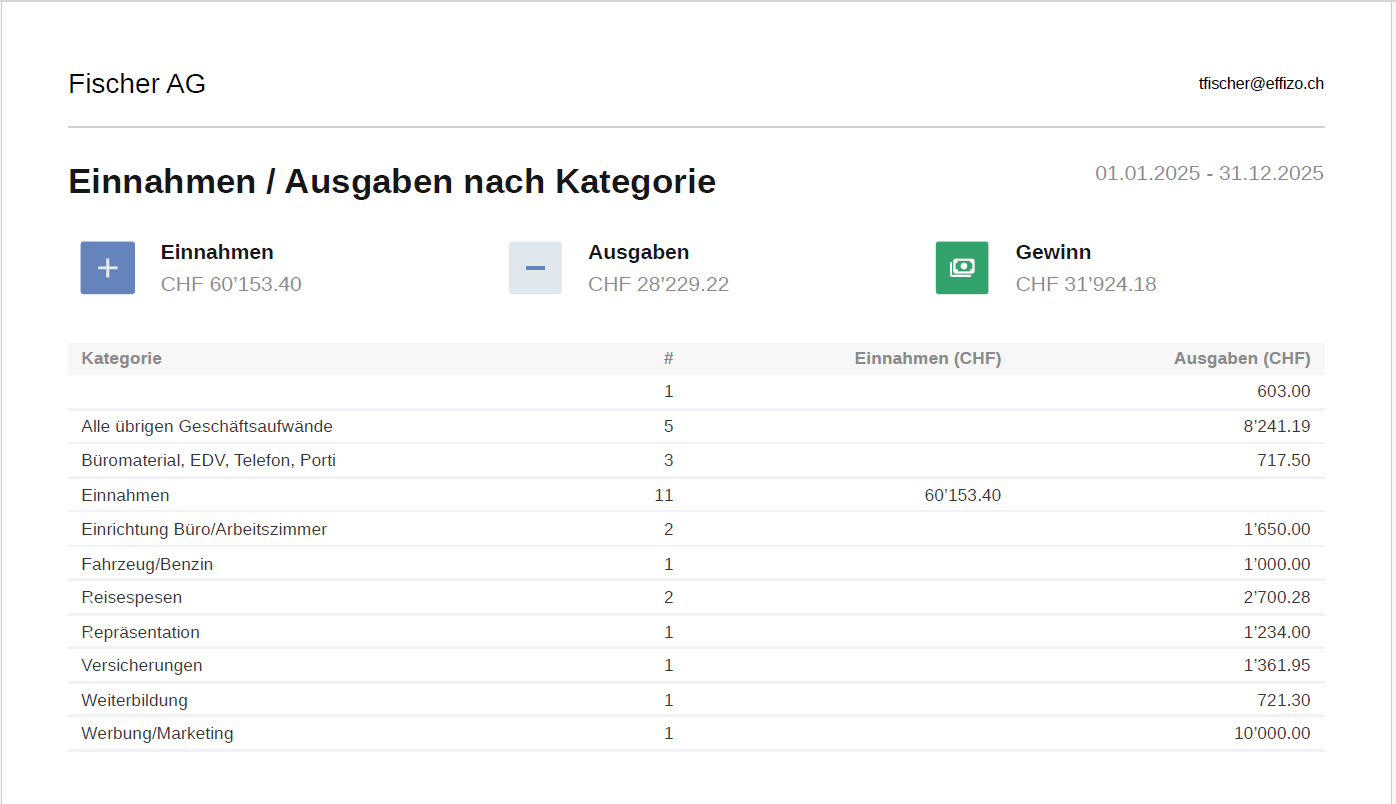Screen dimensions: 1396x804
Task: Select the Versicherungen category row
Action: (142, 666)
